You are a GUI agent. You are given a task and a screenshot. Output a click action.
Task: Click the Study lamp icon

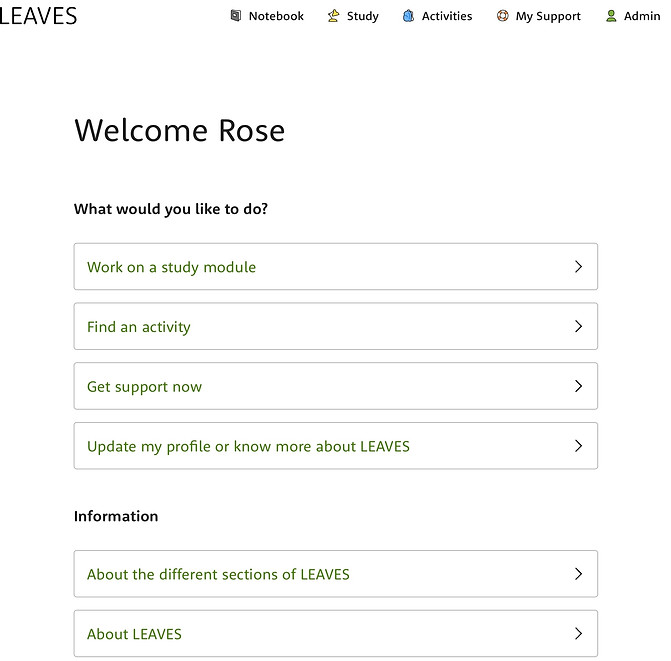coord(333,16)
